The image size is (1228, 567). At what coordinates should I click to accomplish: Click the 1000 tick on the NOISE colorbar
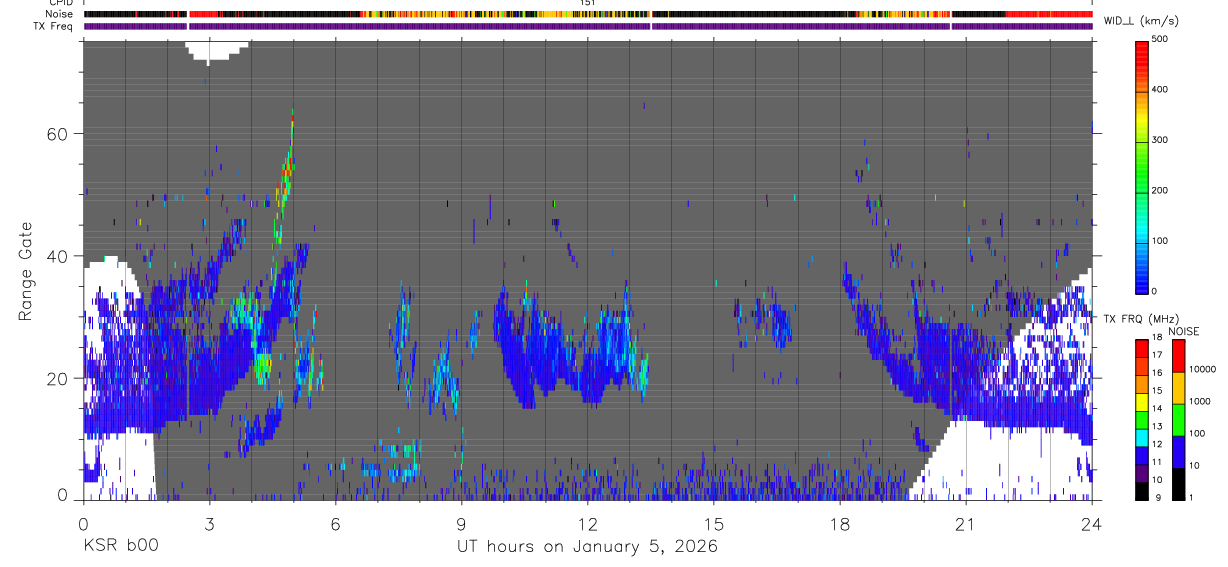[x=1200, y=401]
